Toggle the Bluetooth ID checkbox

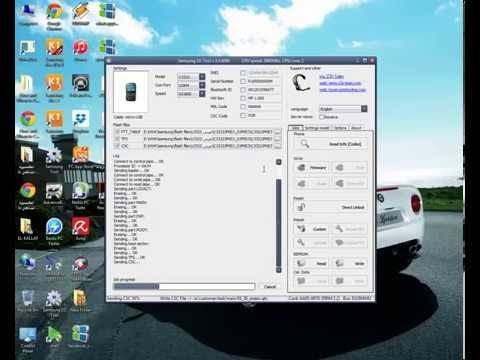243,90
